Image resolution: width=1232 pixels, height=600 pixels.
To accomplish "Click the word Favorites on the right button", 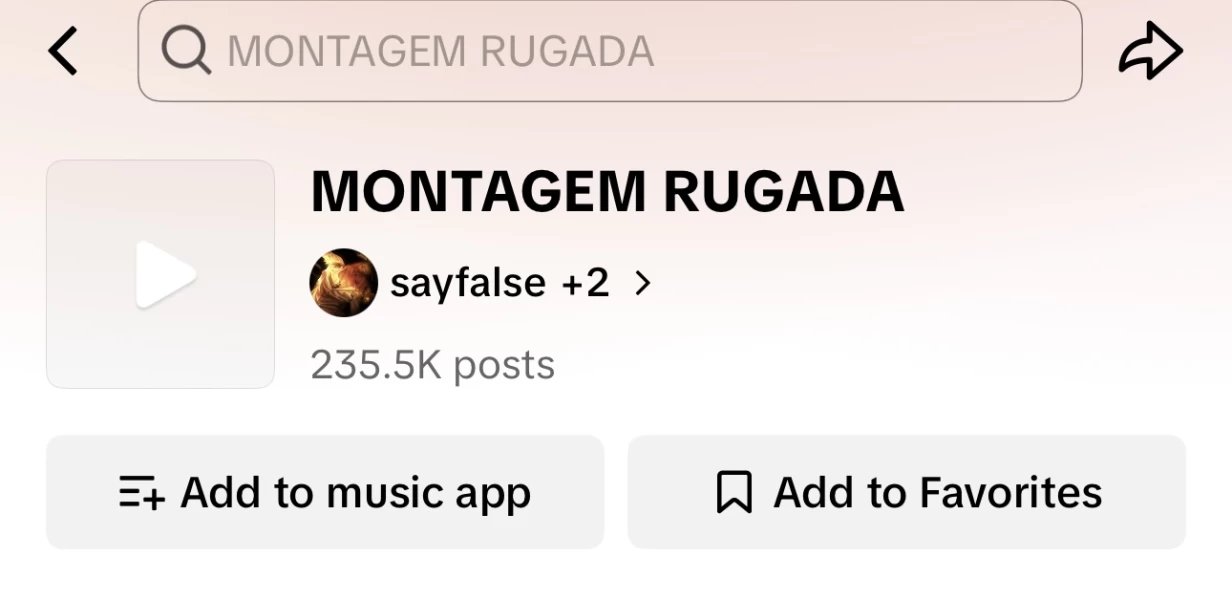I will (1010, 492).
